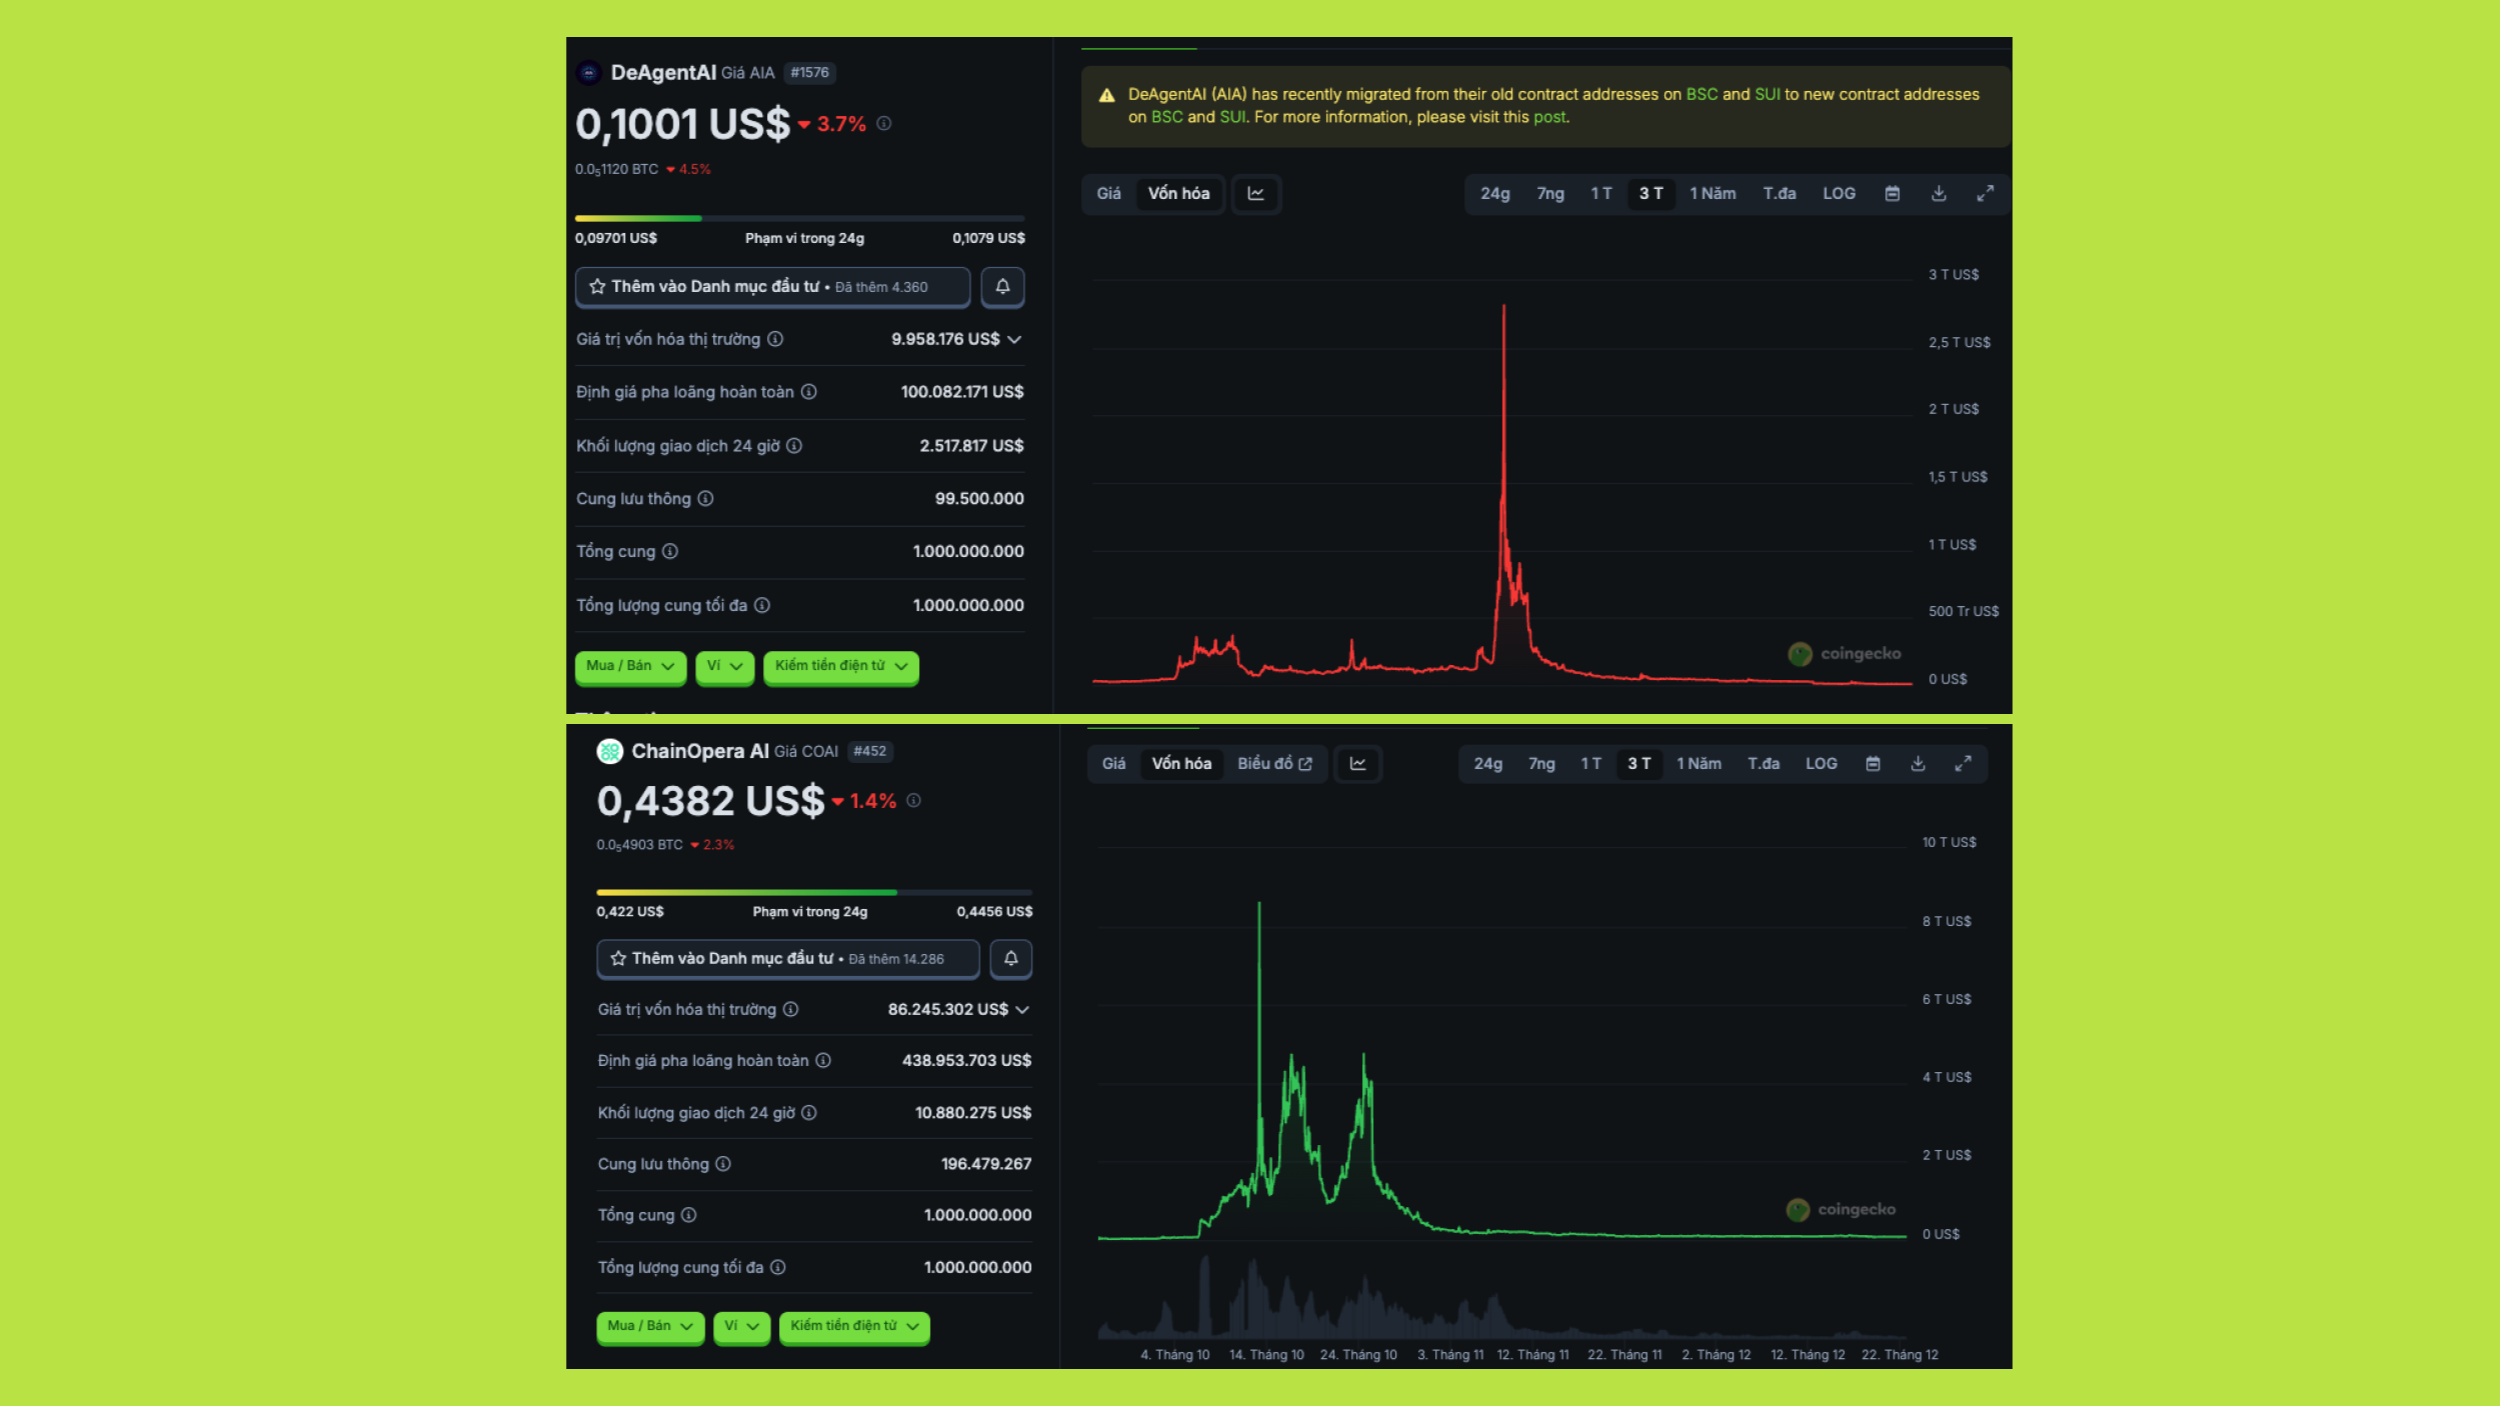Click the info icon beside Cung lưu thông 99.500.000
2500x1406 pixels.
(x=706, y=498)
